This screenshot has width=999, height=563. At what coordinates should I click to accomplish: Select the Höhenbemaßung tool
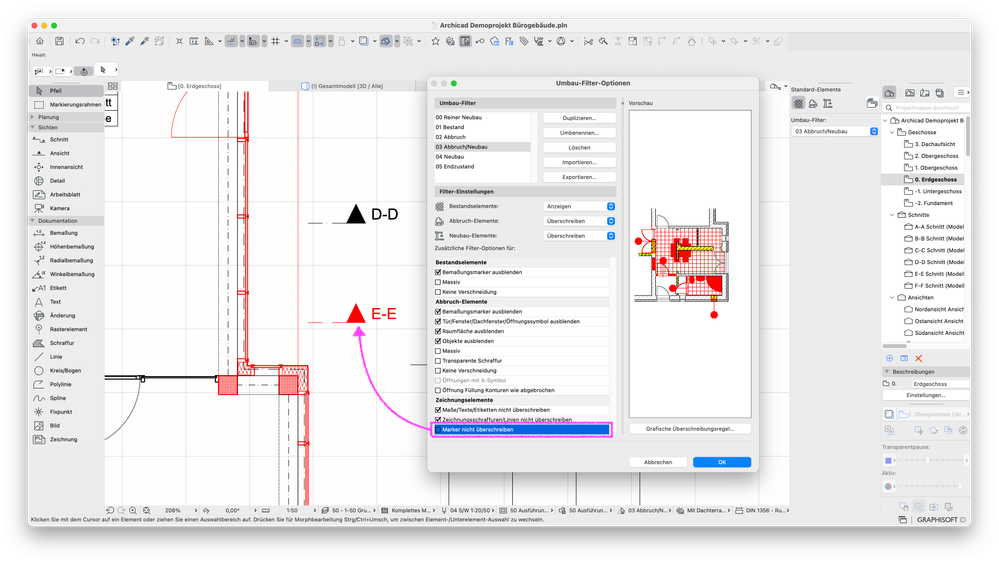click(66, 246)
